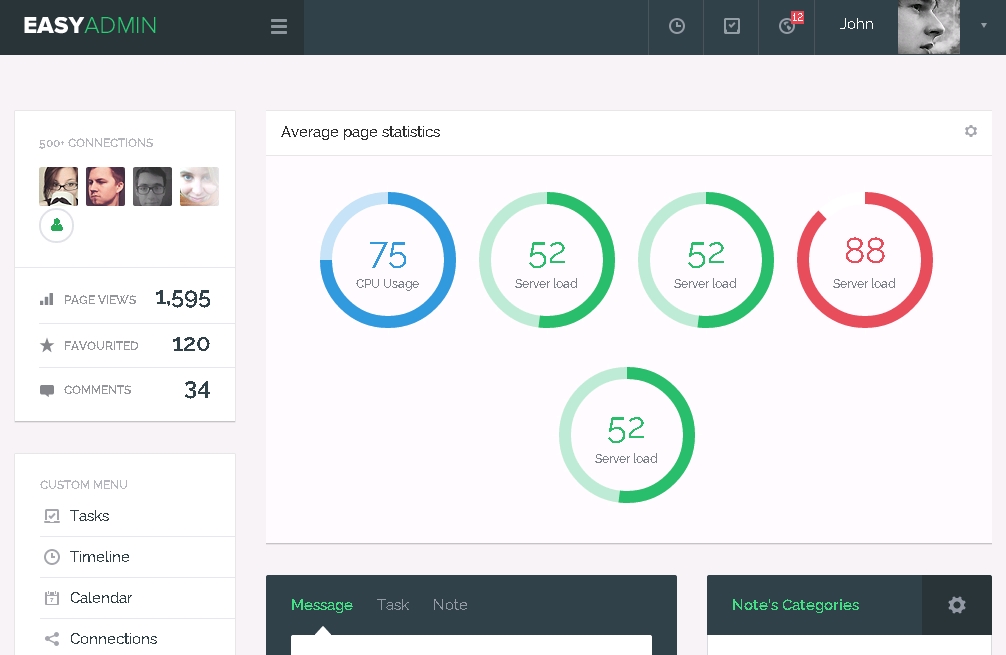Click John's profile avatar photo
The height and width of the screenshot is (655, 1006).
tap(928, 27)
